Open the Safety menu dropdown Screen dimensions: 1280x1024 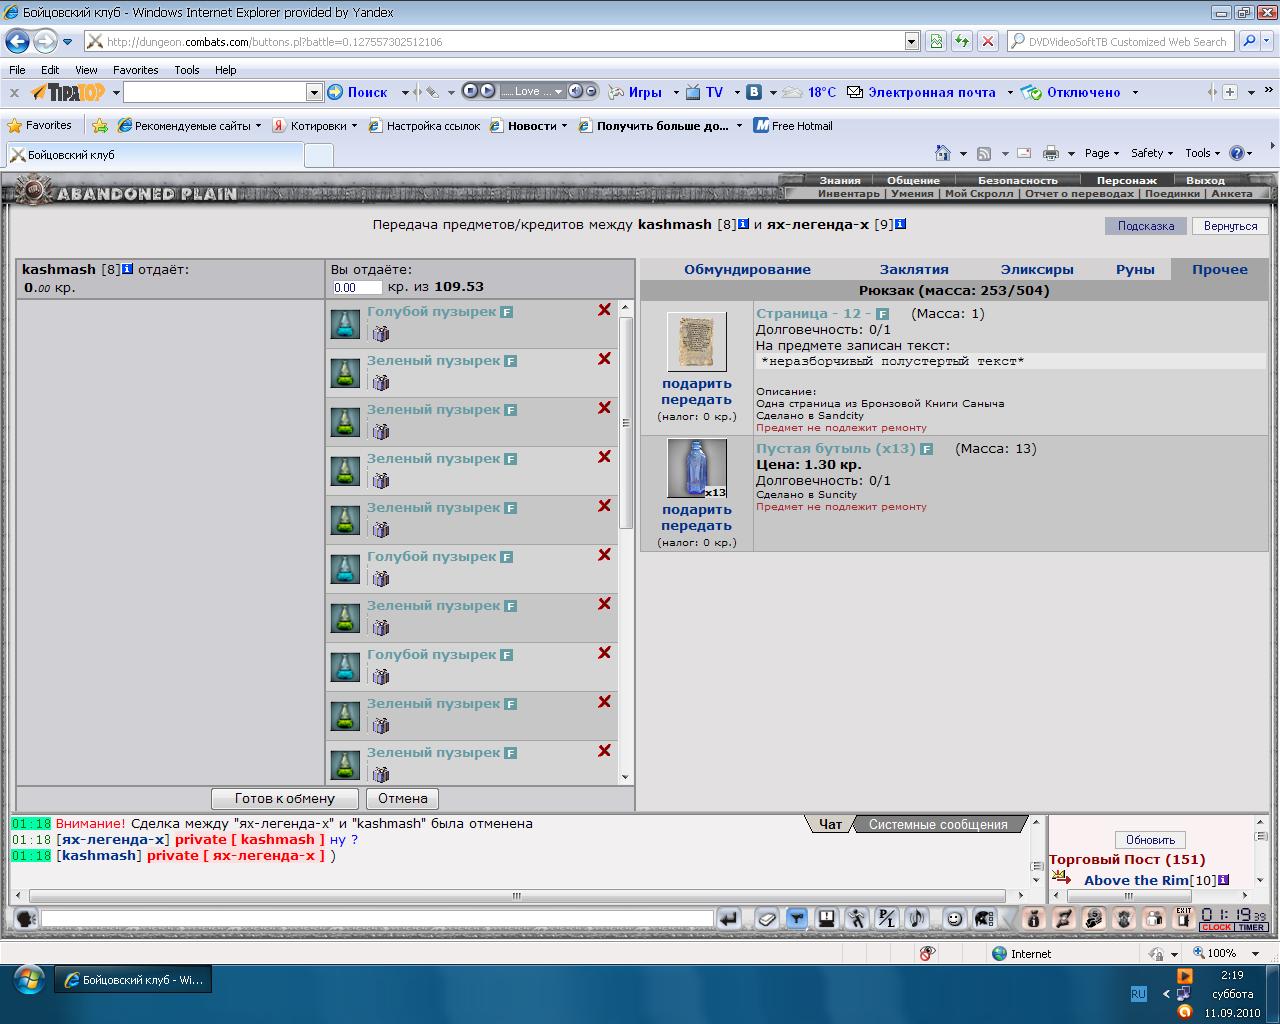tap(1152, 153)
